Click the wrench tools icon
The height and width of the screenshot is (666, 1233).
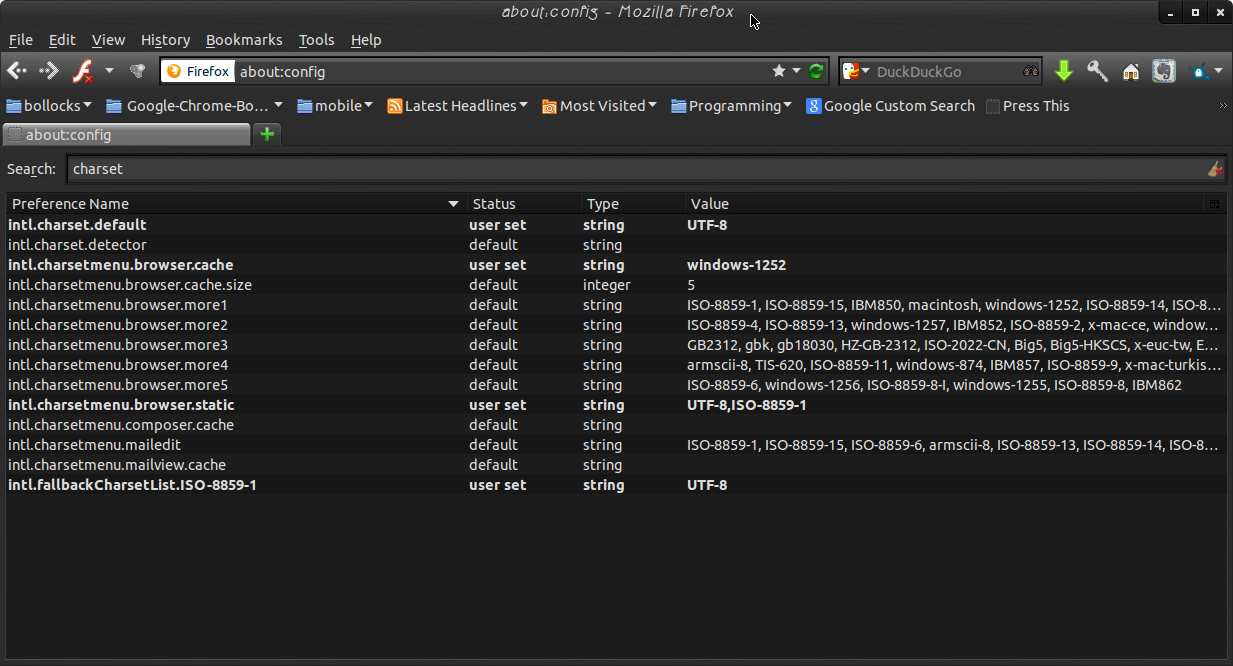(1097, 71)
